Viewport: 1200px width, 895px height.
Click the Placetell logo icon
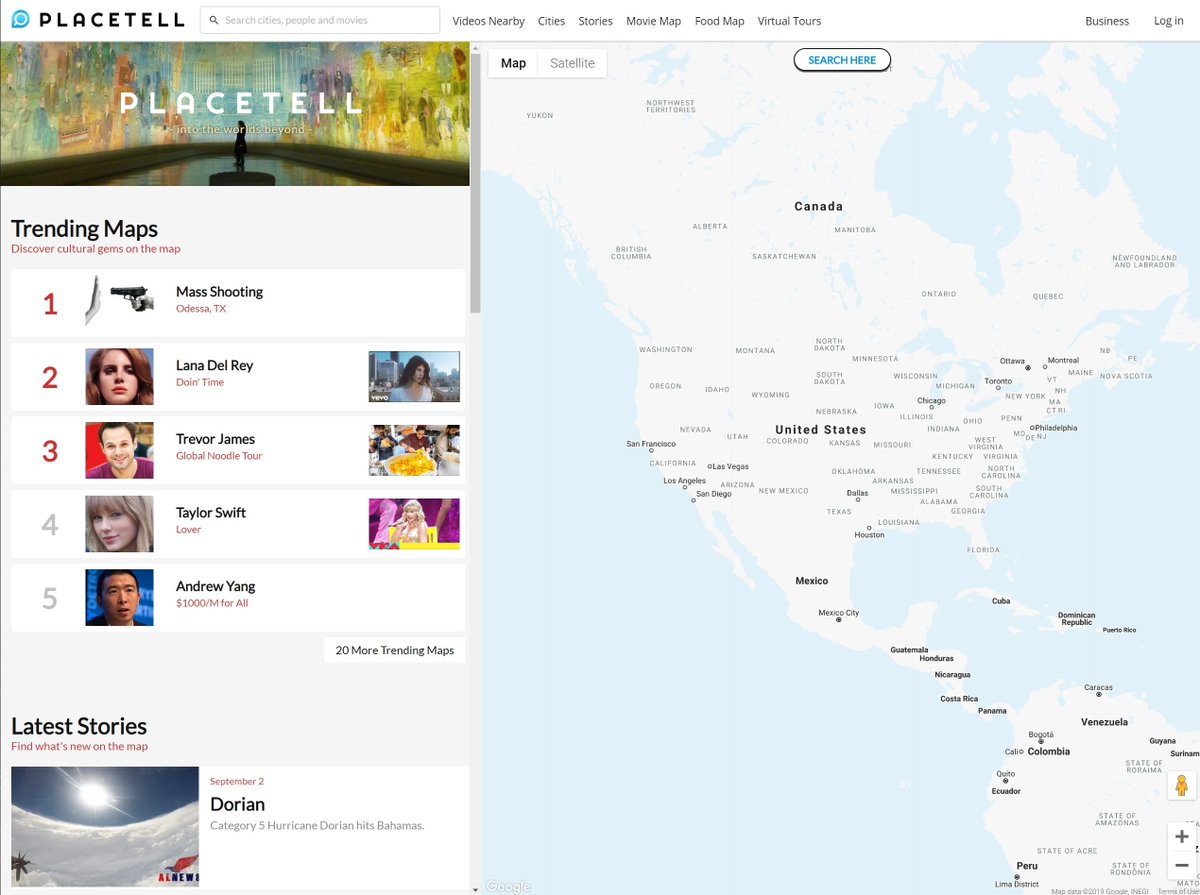pyautogui.click(x=20, y=20)
